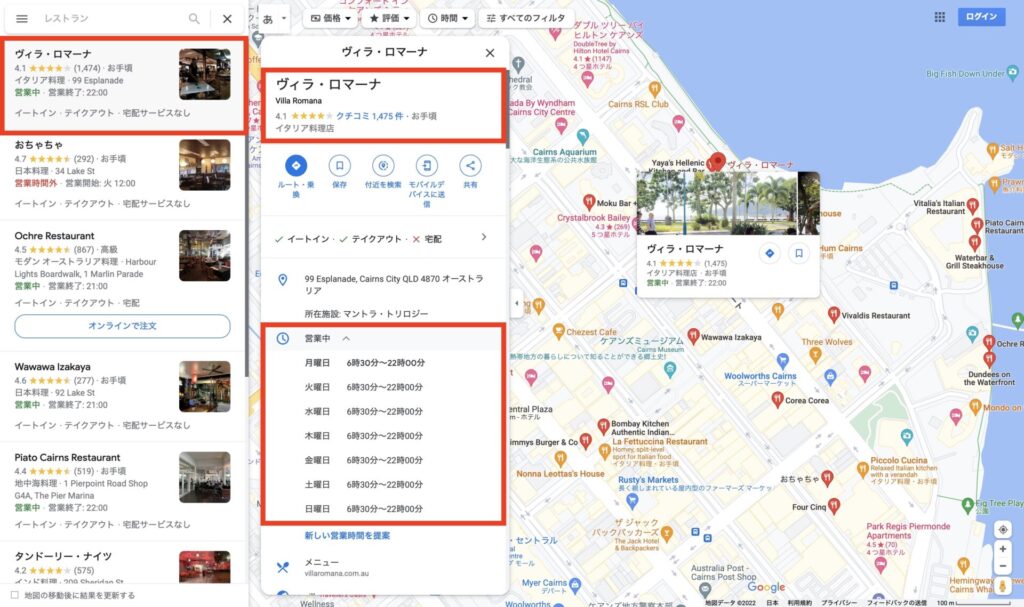1024x607 pixels.
Task: Click the search magnifier icon
Action: [x=194, y=19]
